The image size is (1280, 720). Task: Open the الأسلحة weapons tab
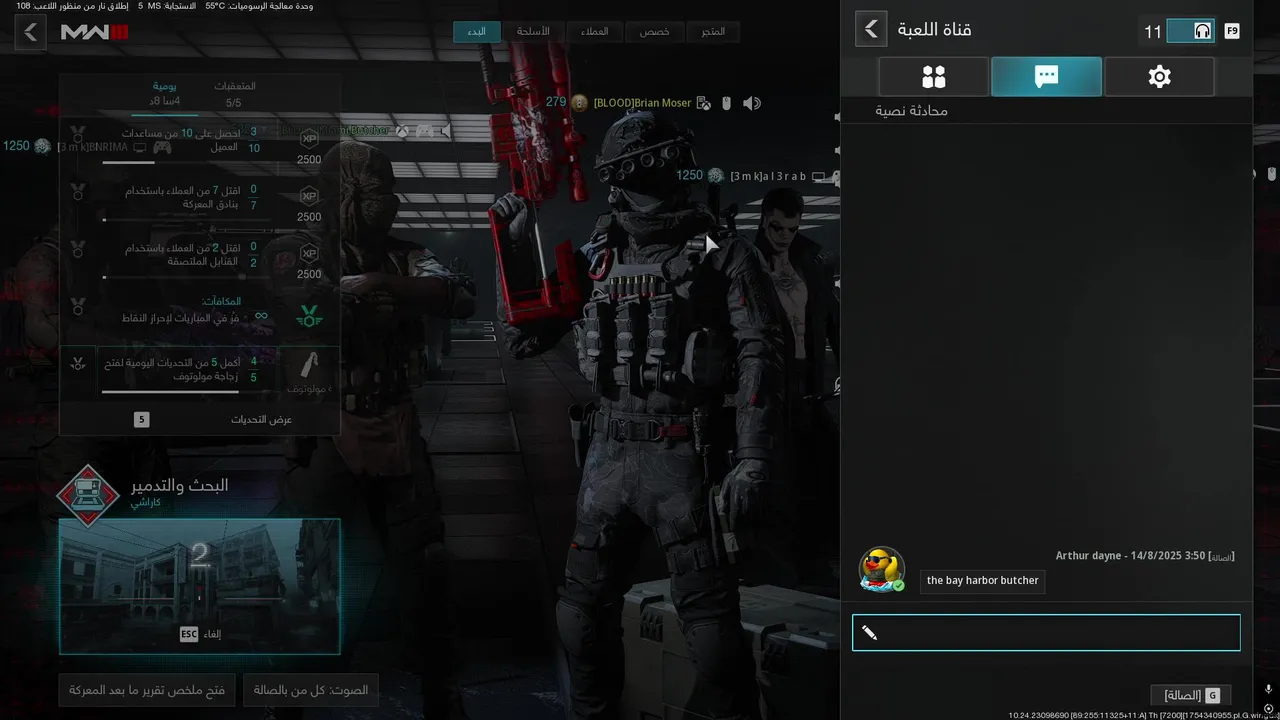(533, 32)
